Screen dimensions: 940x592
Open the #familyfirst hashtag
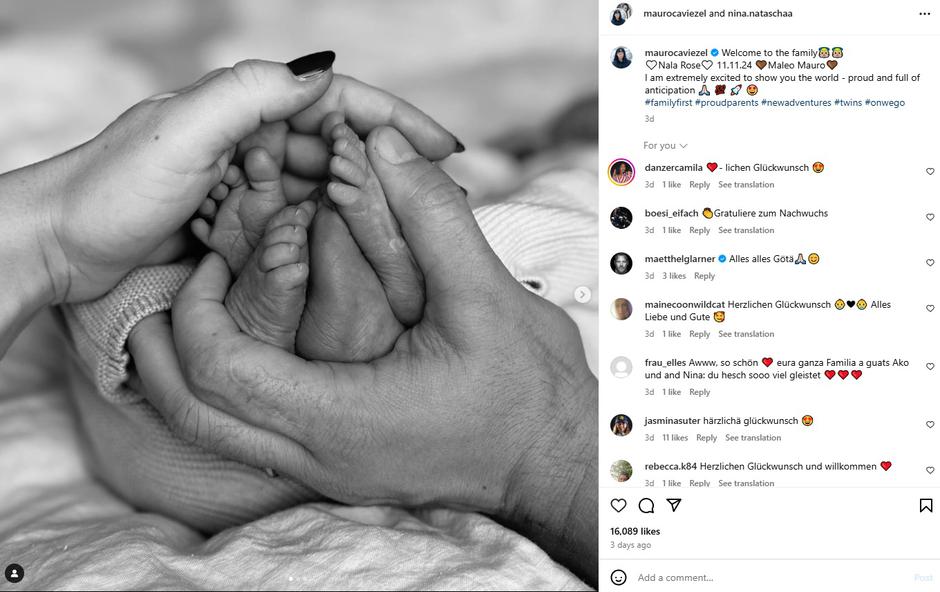668,102
